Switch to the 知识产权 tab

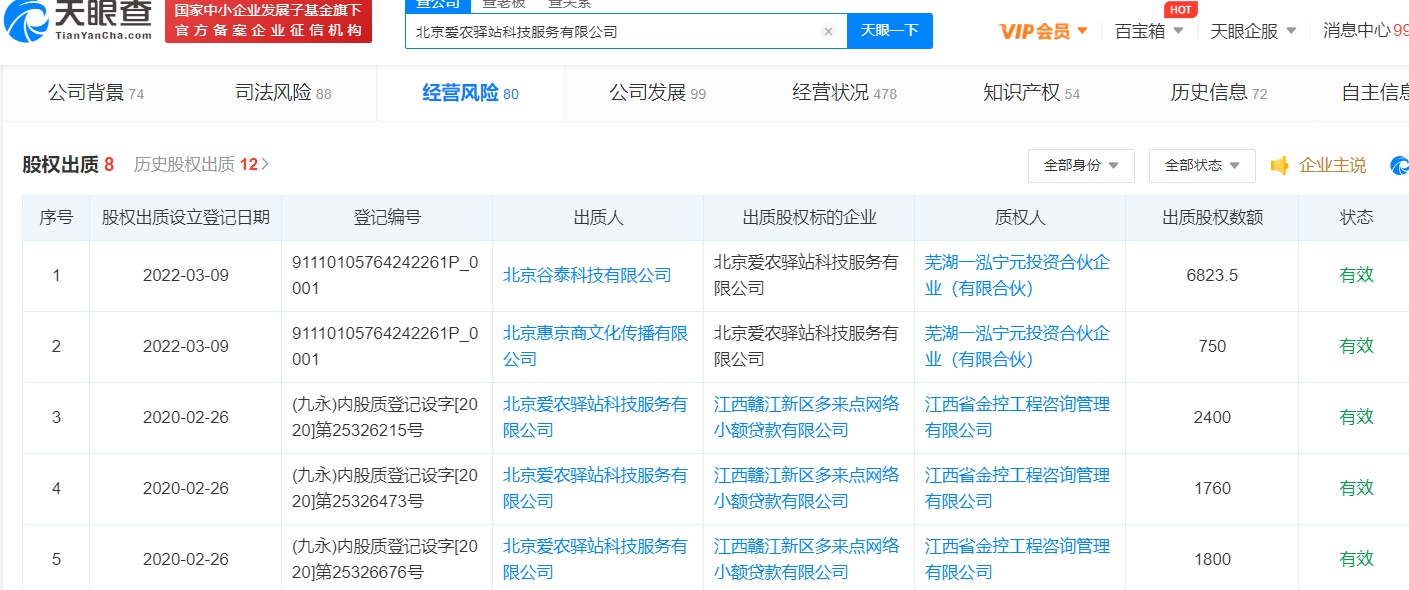coord(1031,93)
